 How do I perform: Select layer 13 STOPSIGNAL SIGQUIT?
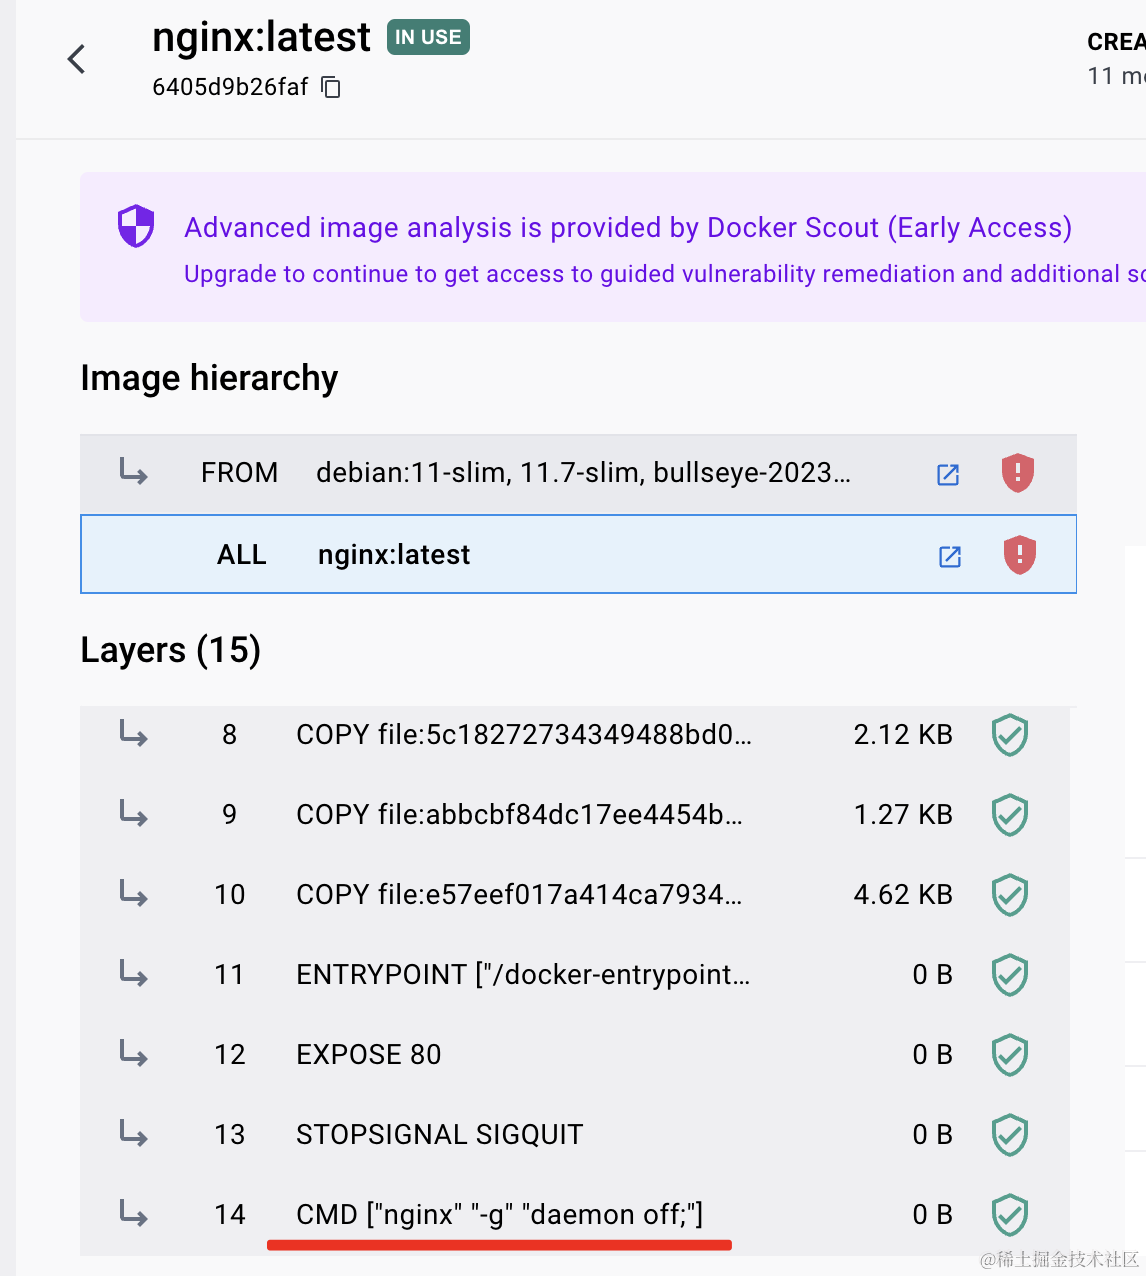tap(439, 1135)
